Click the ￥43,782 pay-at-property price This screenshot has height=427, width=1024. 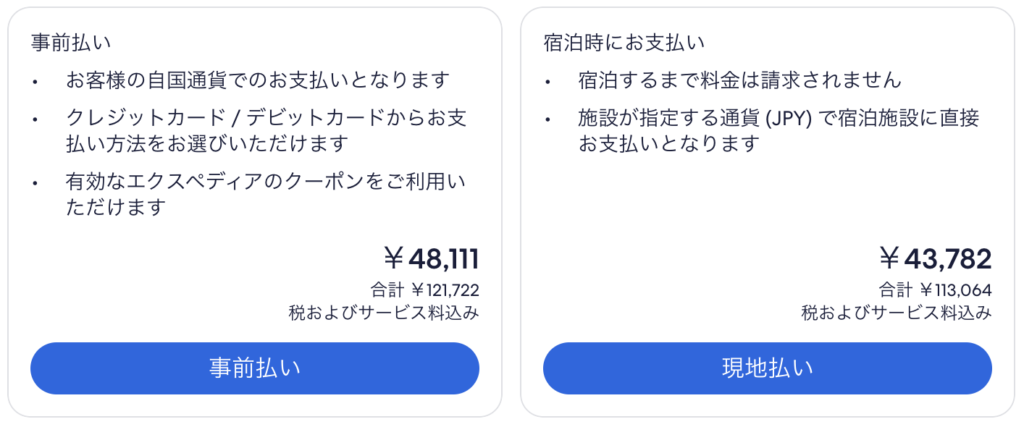935,259
